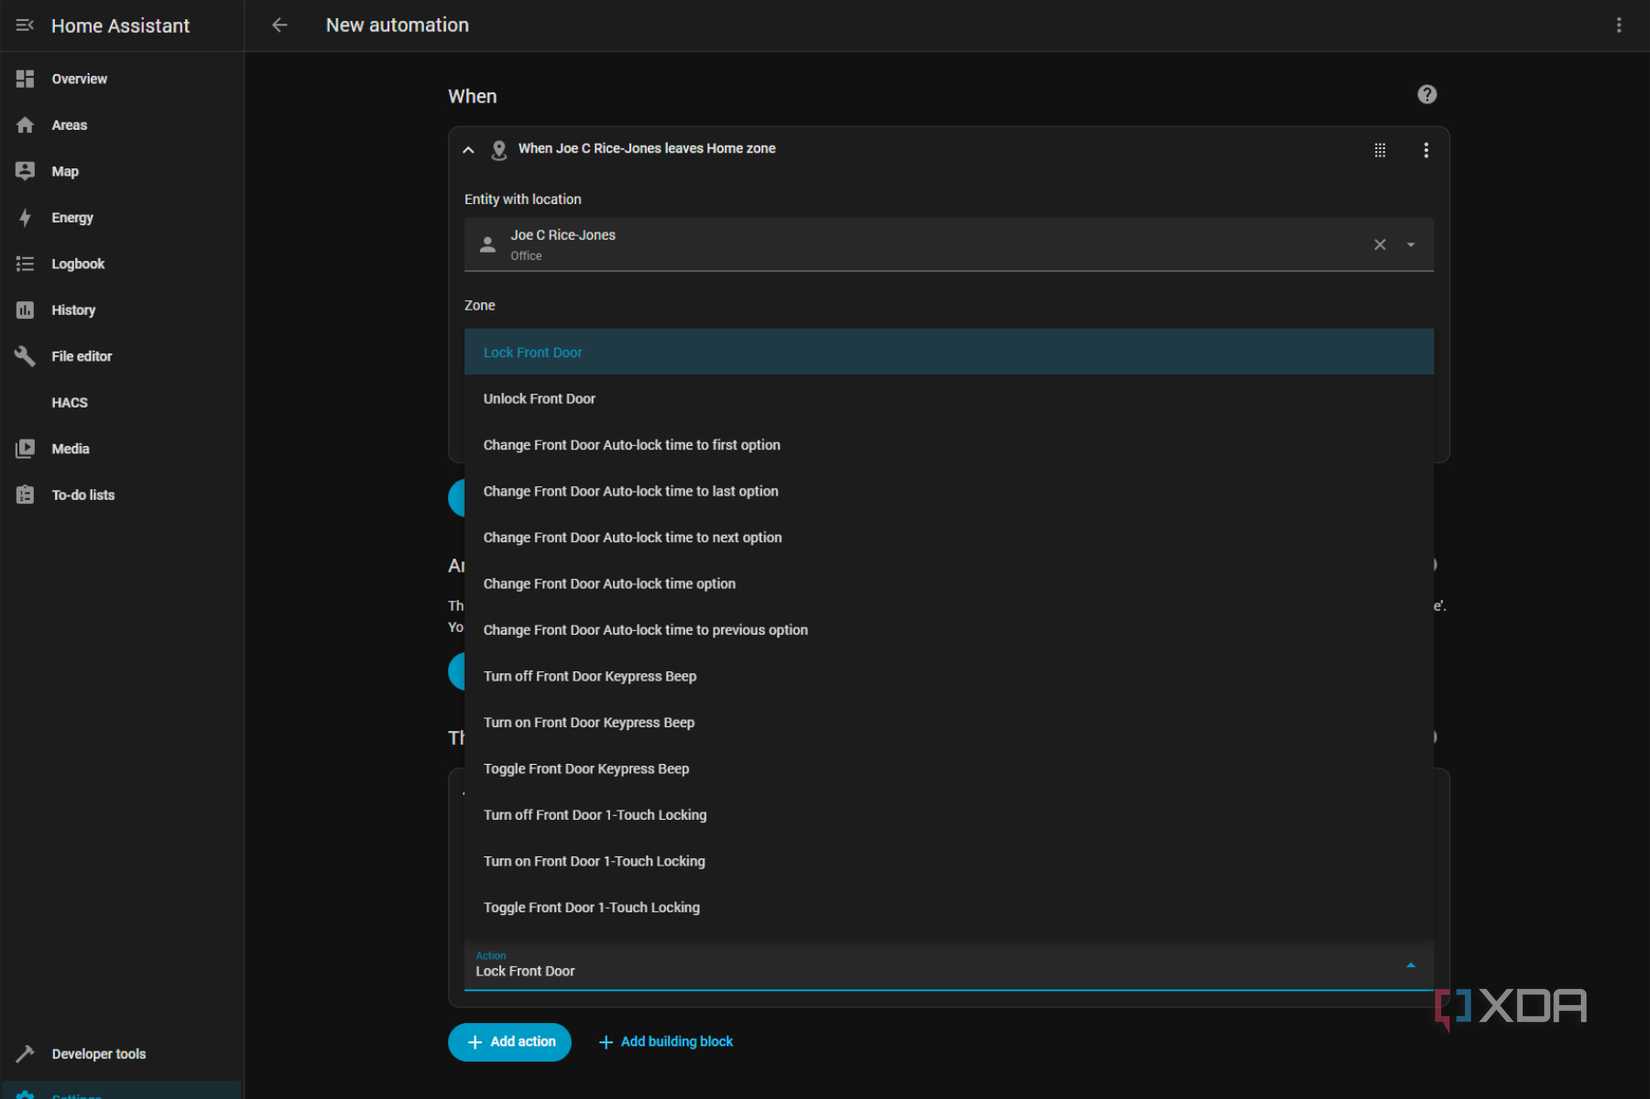Click the History chart icon
The height and width of the screenshot is (1099, 1650).
tap(25, 310)
